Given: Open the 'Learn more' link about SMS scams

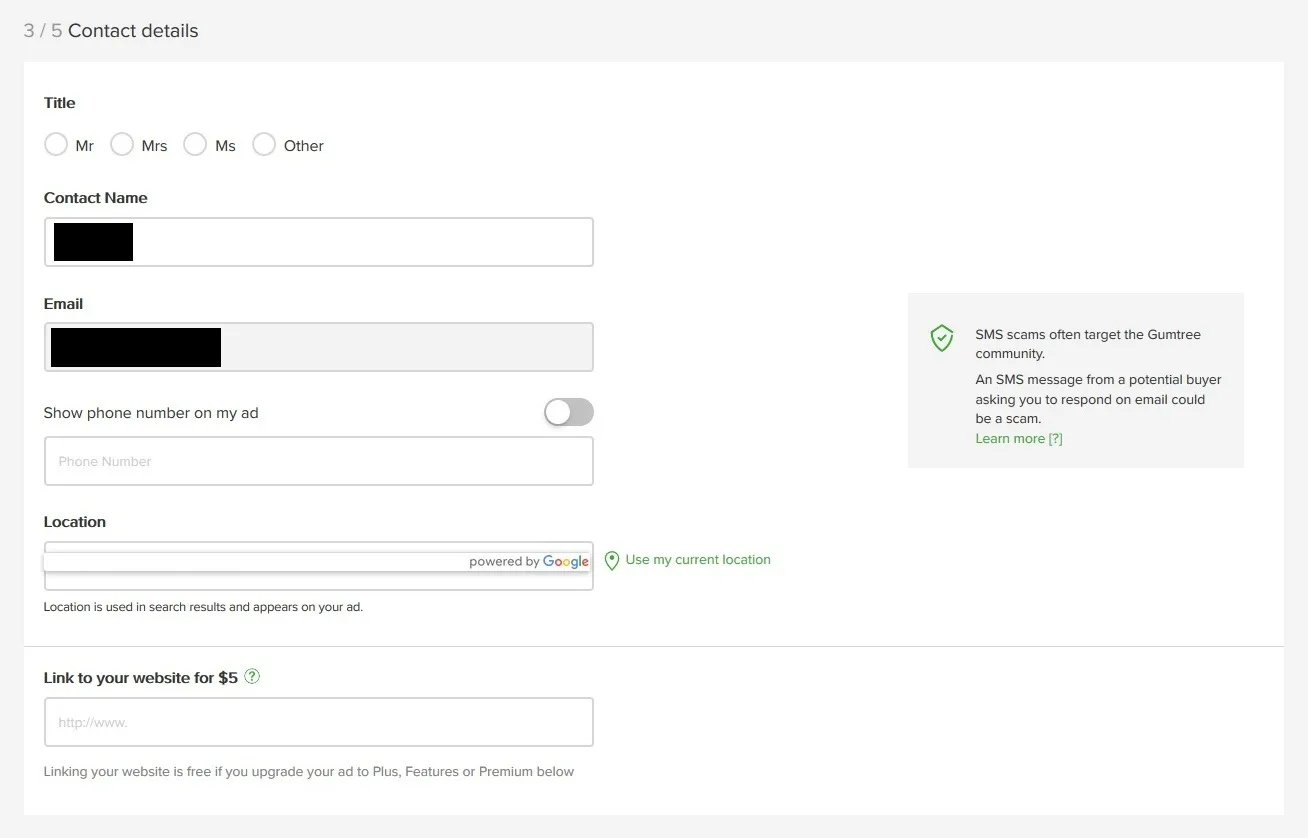Looking at the screenshot, I should click(x=1009, y=438).
